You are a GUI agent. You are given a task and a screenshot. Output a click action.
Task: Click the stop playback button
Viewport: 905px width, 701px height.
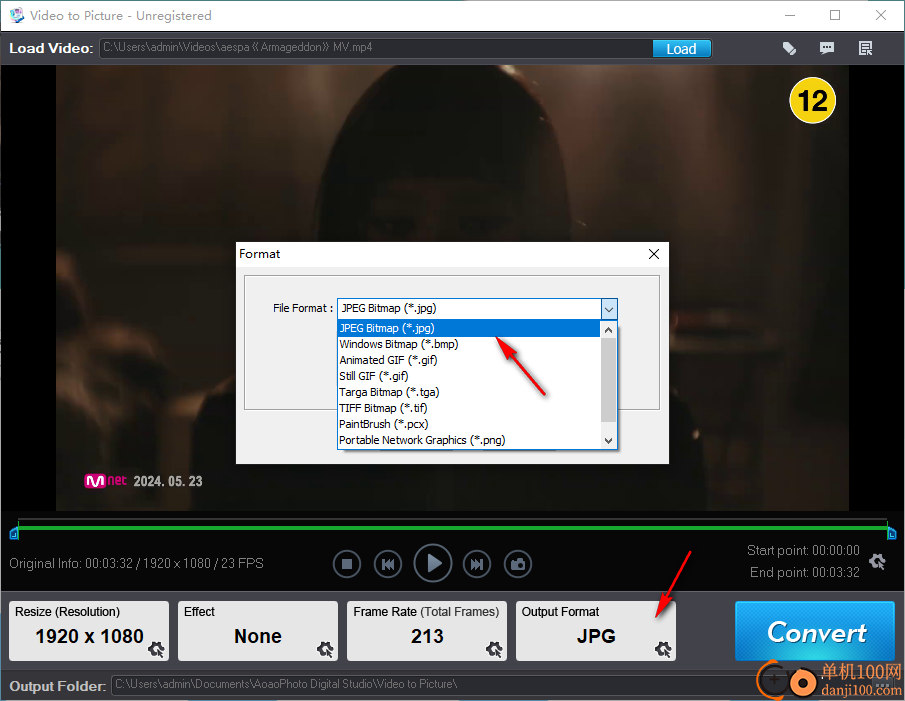click(x=347, y=564)
